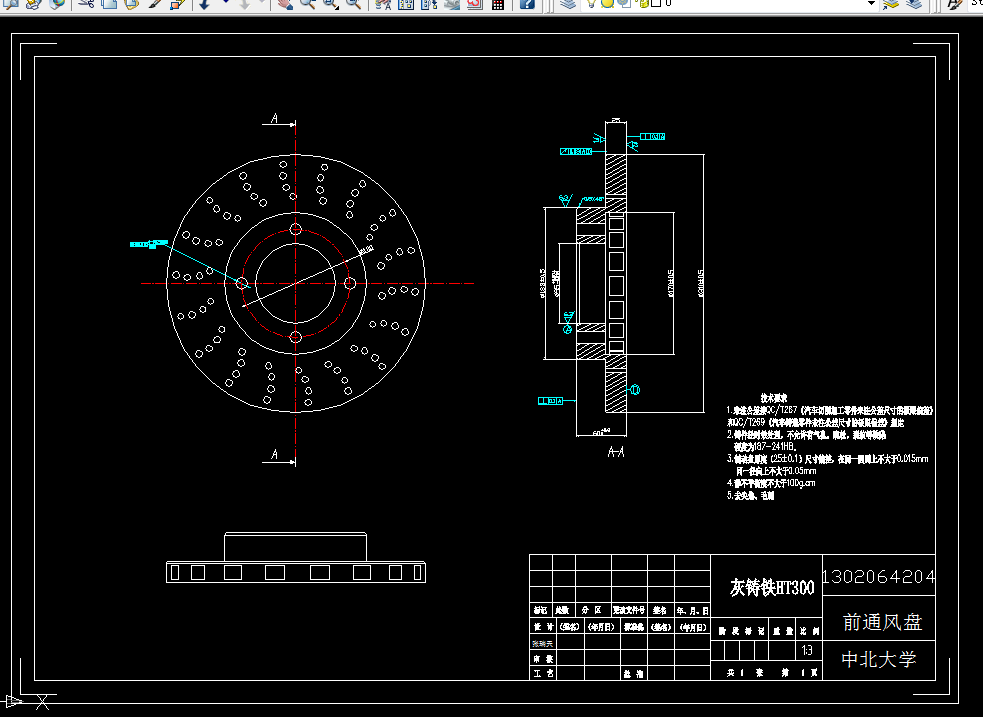Screen dimensions: 983x717
Task: Open the Block Editor tool
Action: (x=177, y=3)
